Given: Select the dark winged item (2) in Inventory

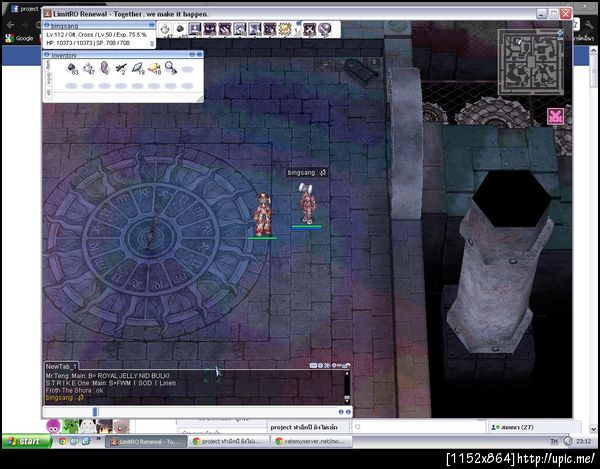Looking at the screenshot, I should [x=121, y=69].
